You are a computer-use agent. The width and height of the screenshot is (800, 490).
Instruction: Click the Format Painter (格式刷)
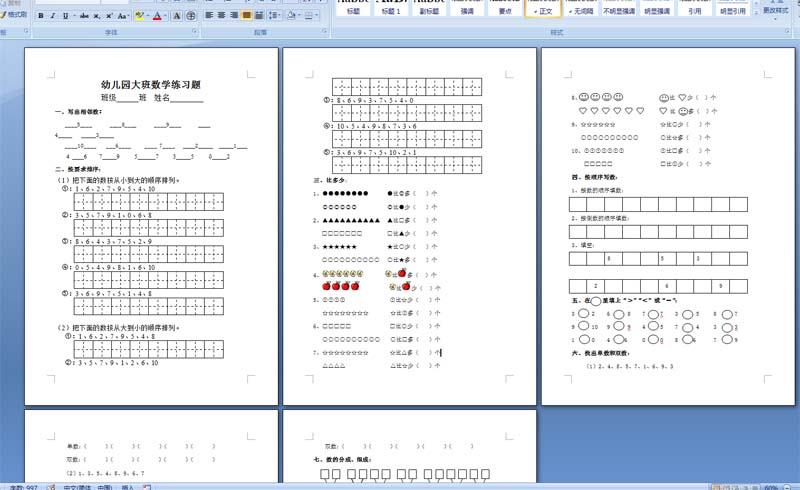click(x=14, y=15)
